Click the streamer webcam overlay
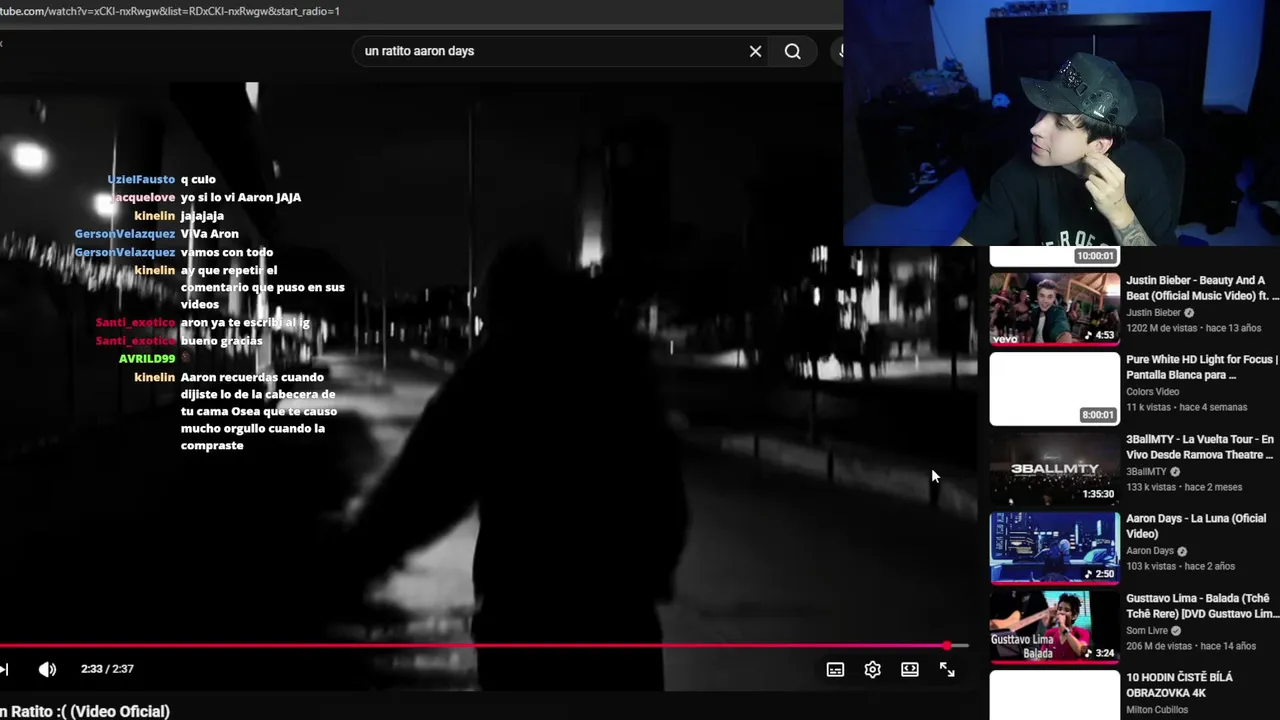This screenshot has height=720, width=1280. pyautogui.click(x=1061, y=123)
